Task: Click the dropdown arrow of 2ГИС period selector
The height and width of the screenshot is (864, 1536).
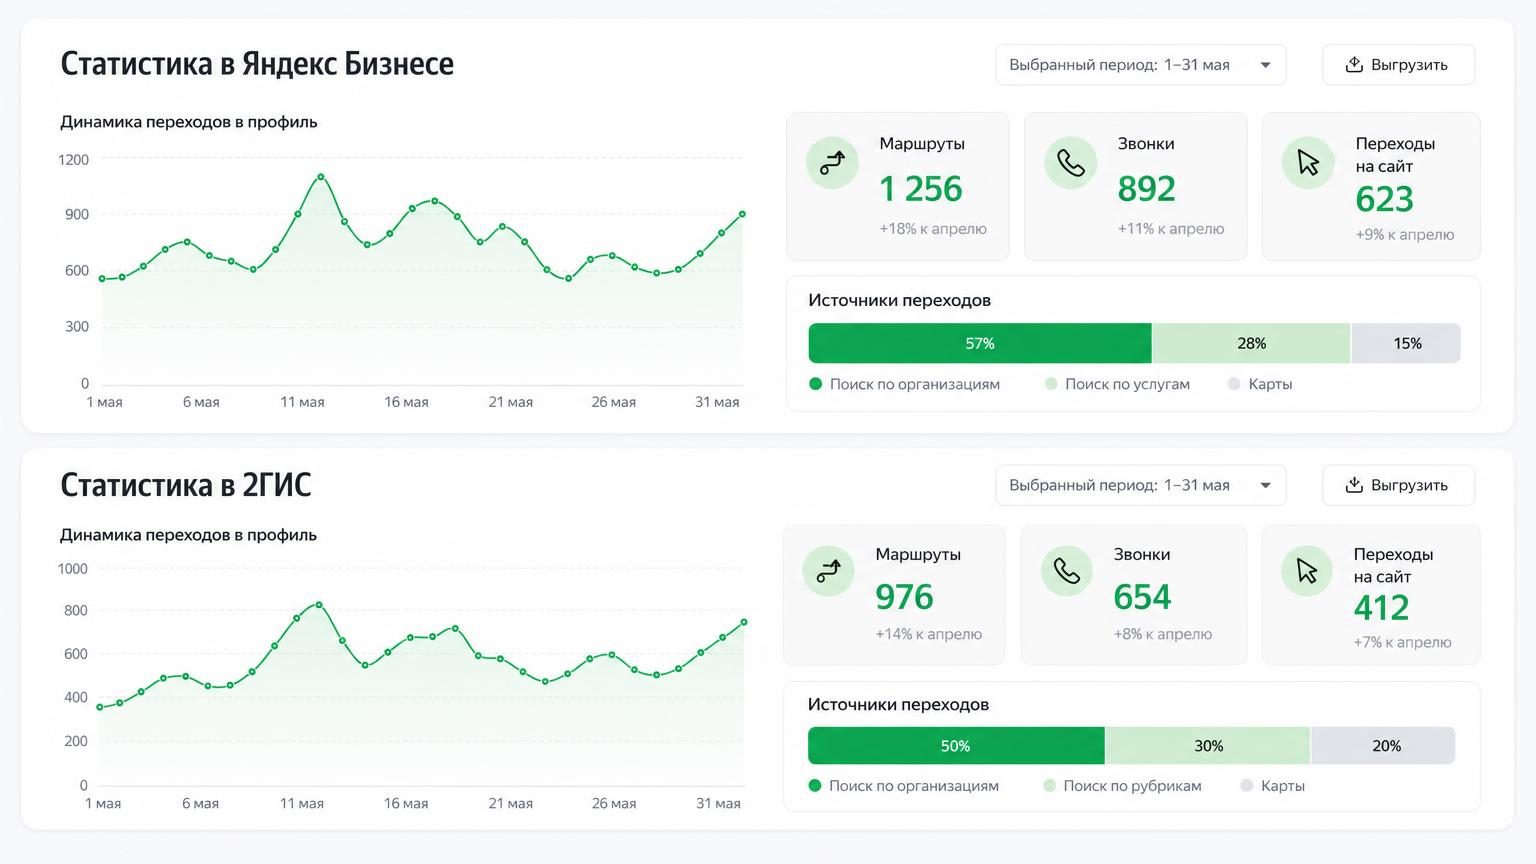Action: click(1265, 485)
